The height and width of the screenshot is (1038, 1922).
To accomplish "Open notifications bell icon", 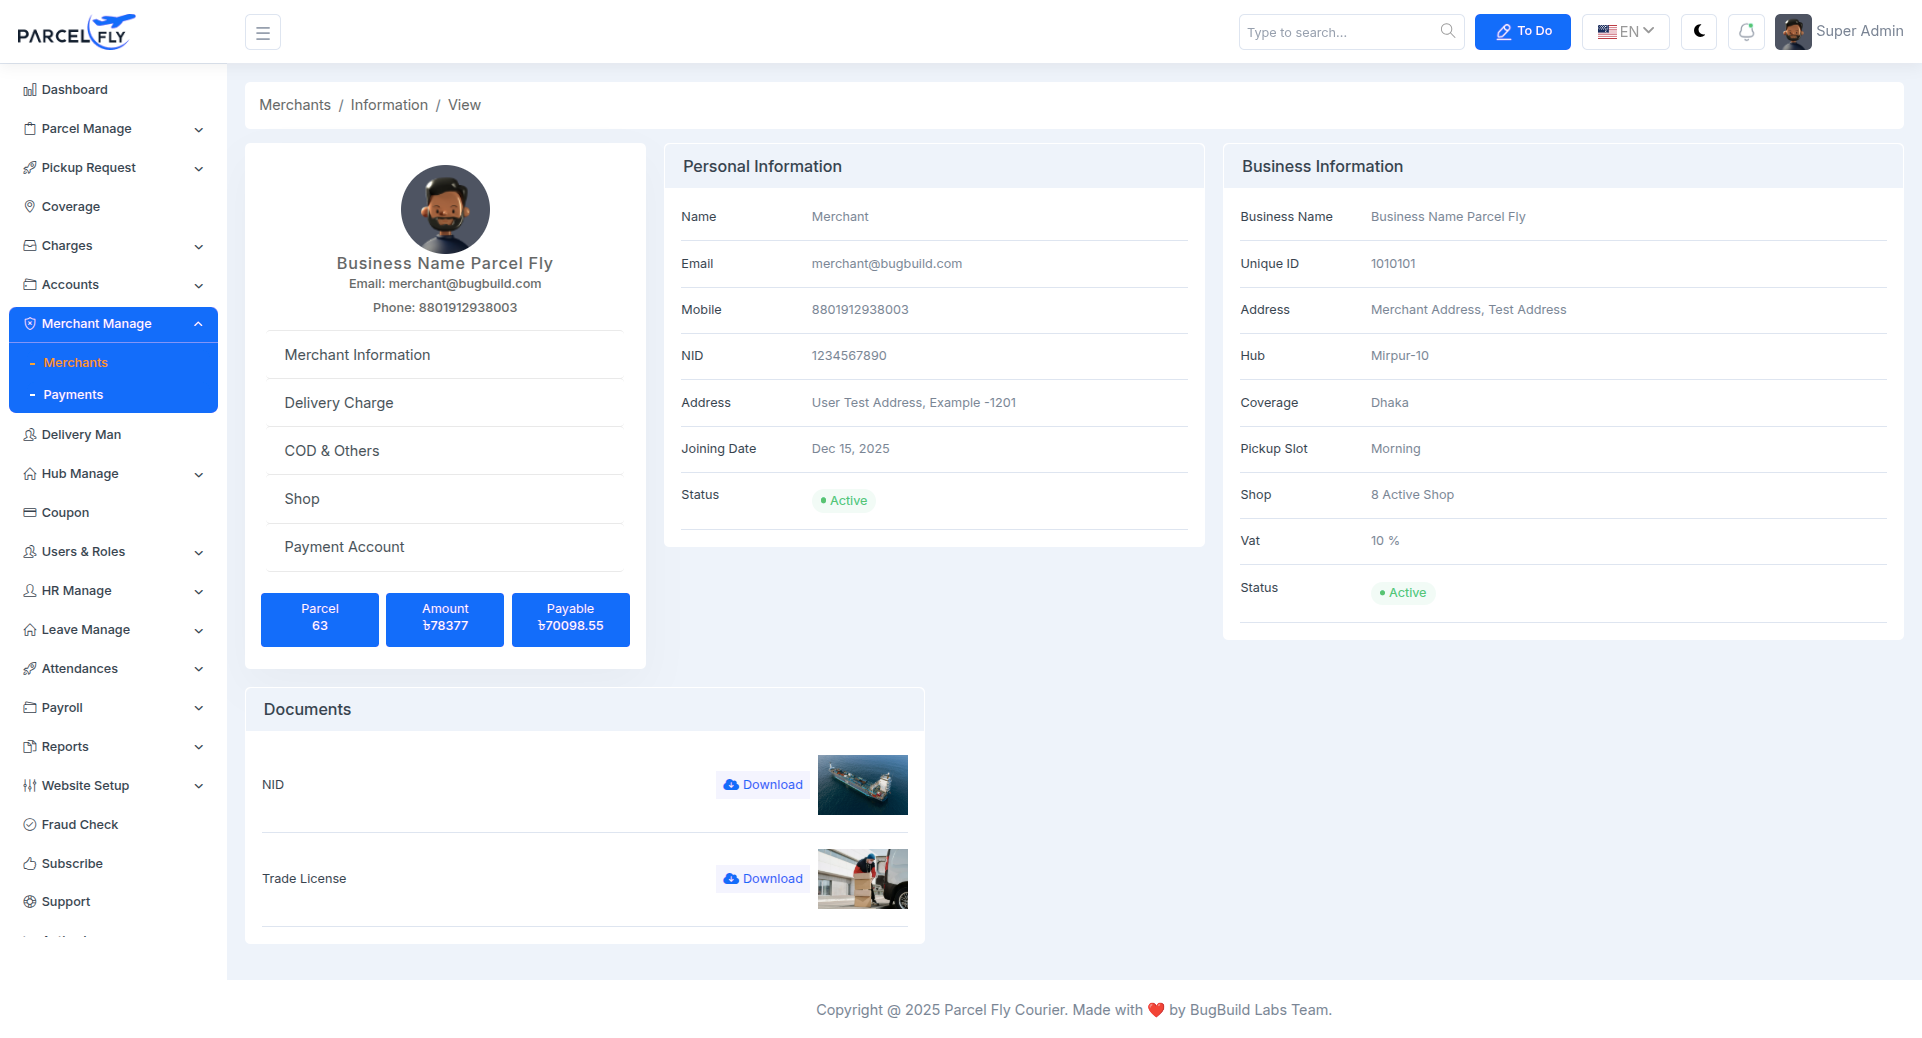I will (1746, 32).
